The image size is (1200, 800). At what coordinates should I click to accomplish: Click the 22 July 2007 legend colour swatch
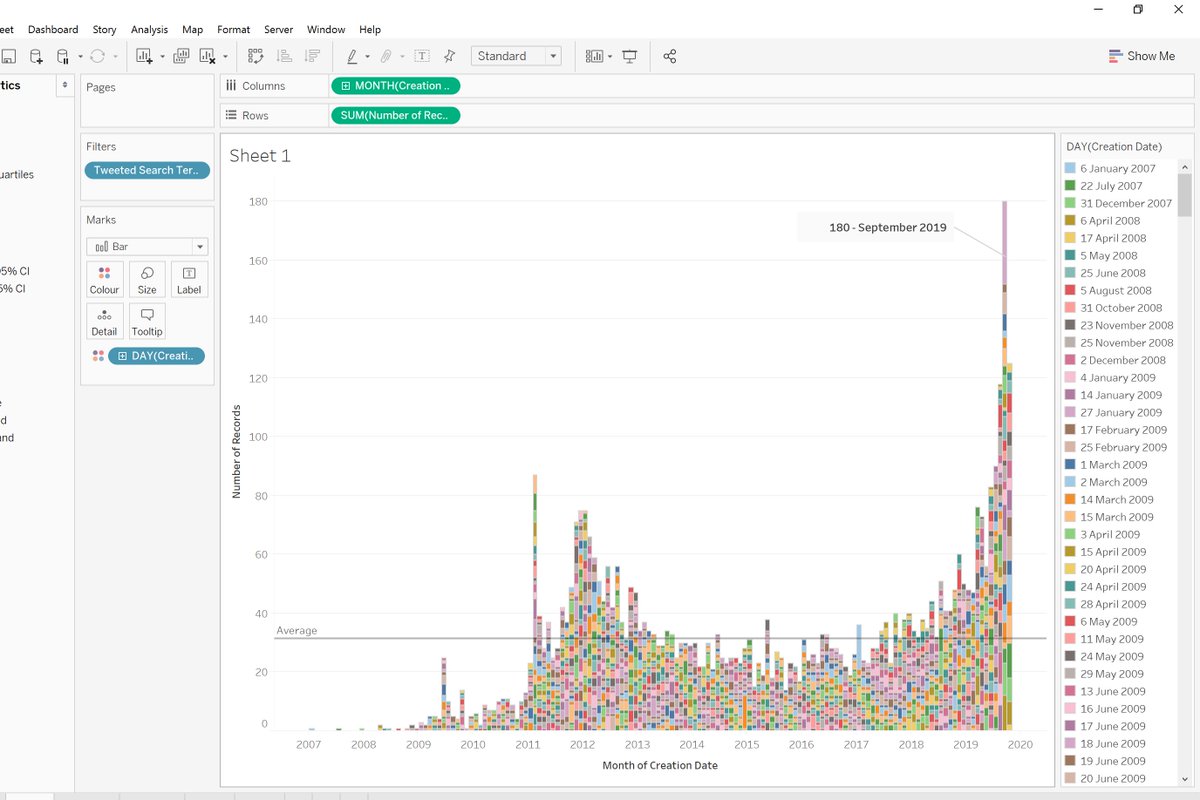pyautogui.click(x=1070, y=186)
